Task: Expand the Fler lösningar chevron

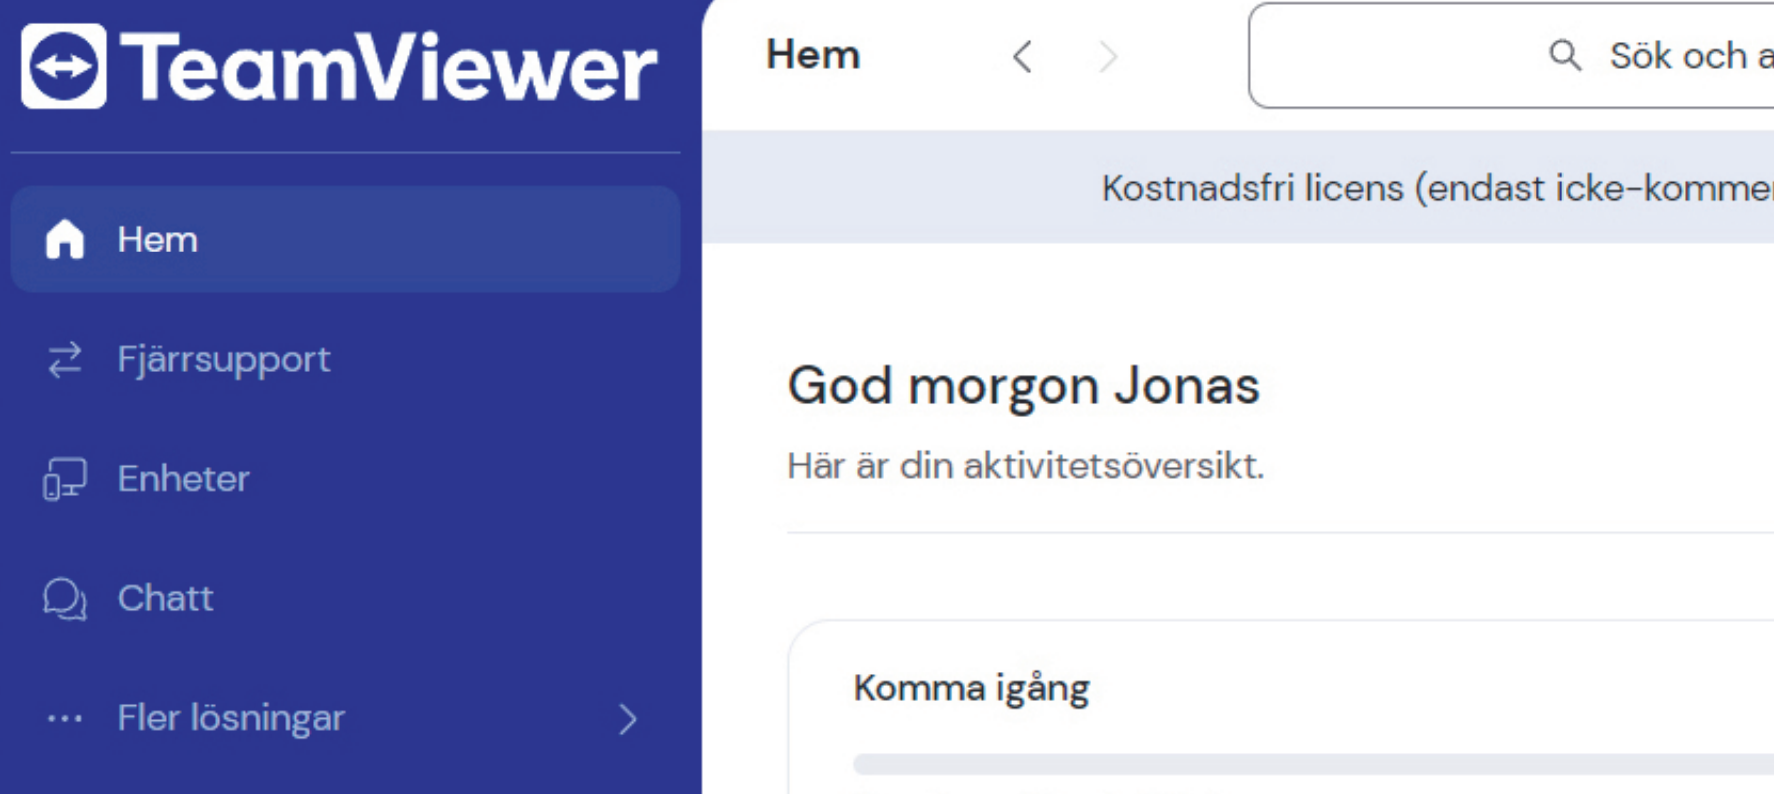Action: tap(628, 719)
